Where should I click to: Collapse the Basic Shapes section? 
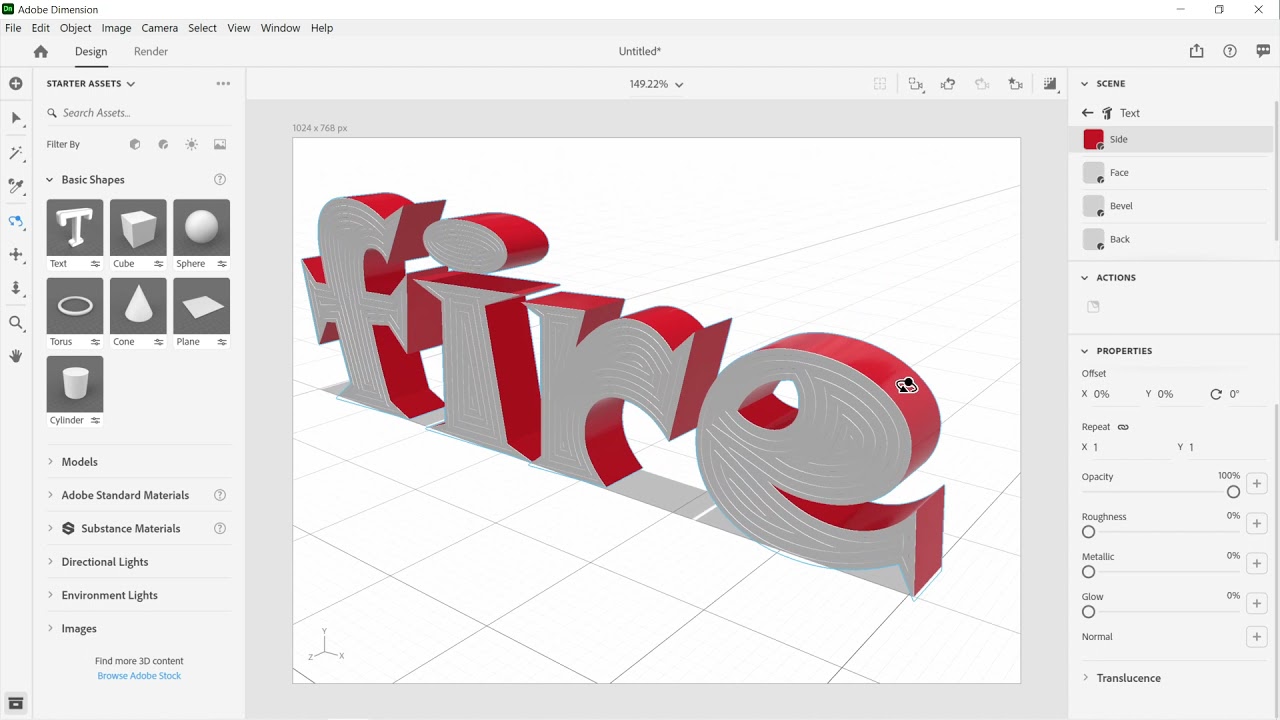point(50,180)
